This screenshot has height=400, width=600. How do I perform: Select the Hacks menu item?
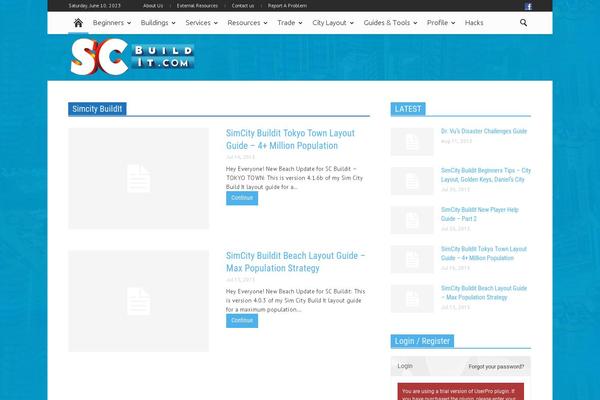[474, 23]
